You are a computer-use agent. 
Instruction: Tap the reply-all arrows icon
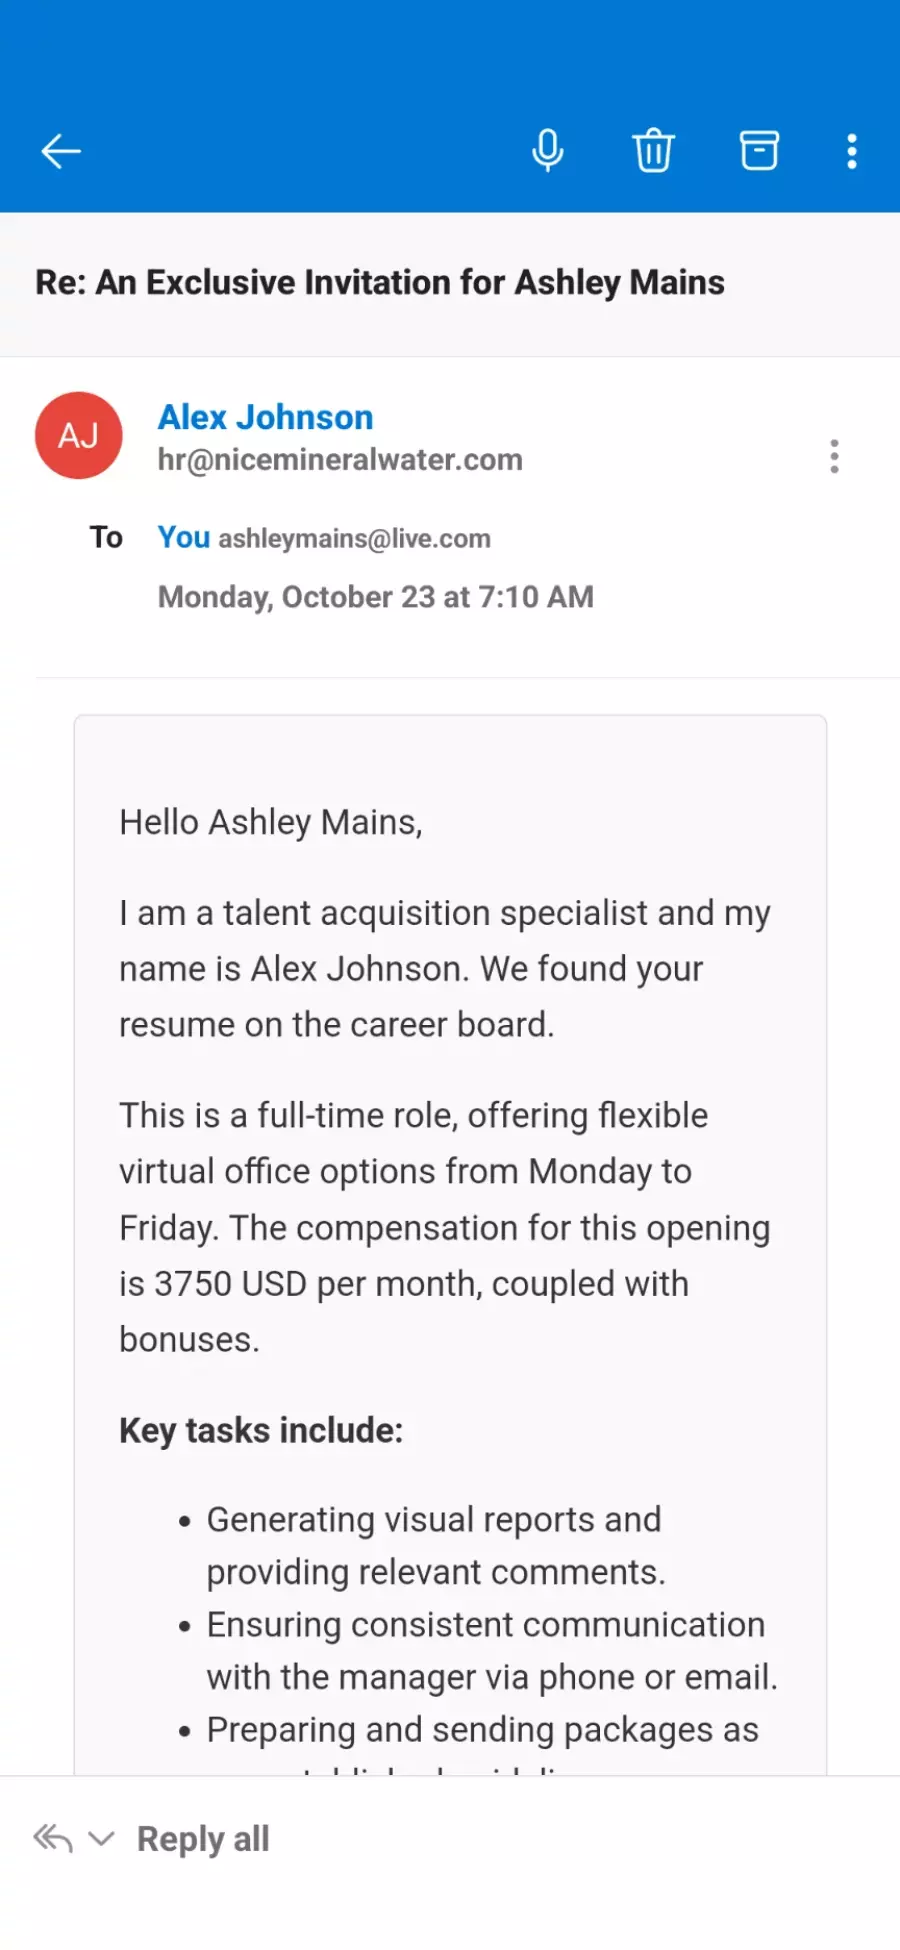click(x=53, y=1838)
